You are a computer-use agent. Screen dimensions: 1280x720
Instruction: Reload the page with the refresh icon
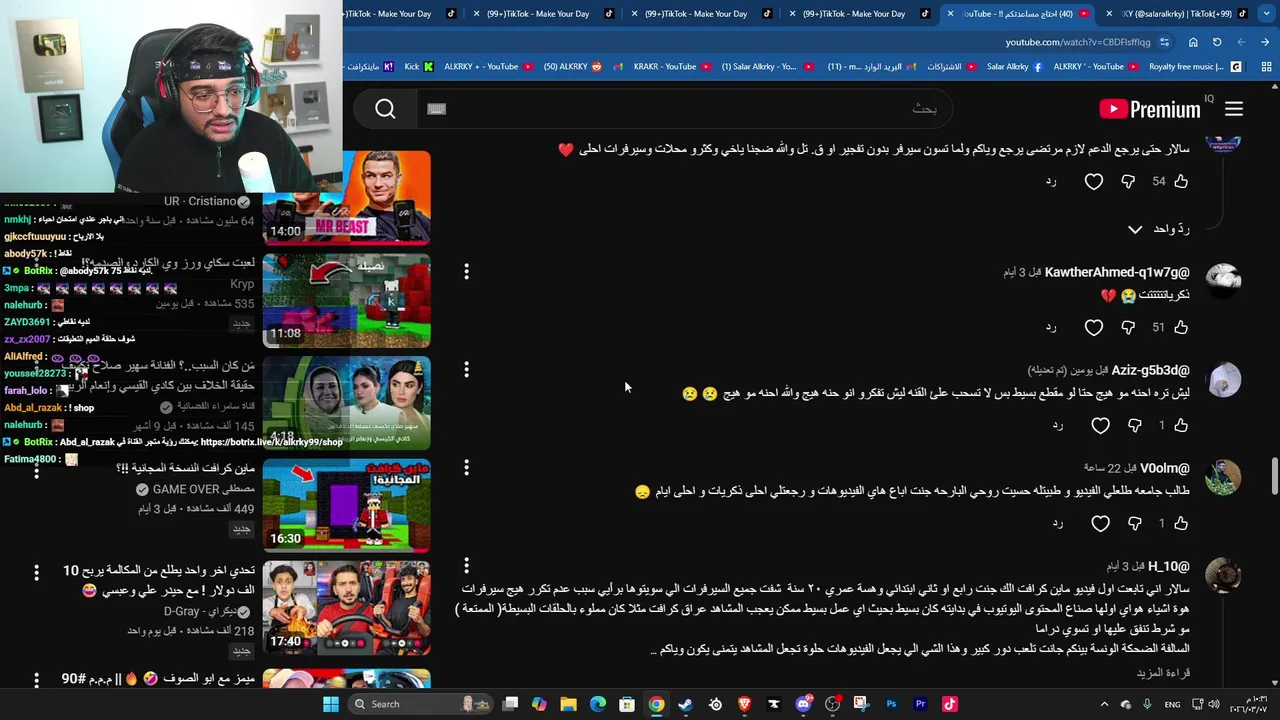tap(1217, 42)
